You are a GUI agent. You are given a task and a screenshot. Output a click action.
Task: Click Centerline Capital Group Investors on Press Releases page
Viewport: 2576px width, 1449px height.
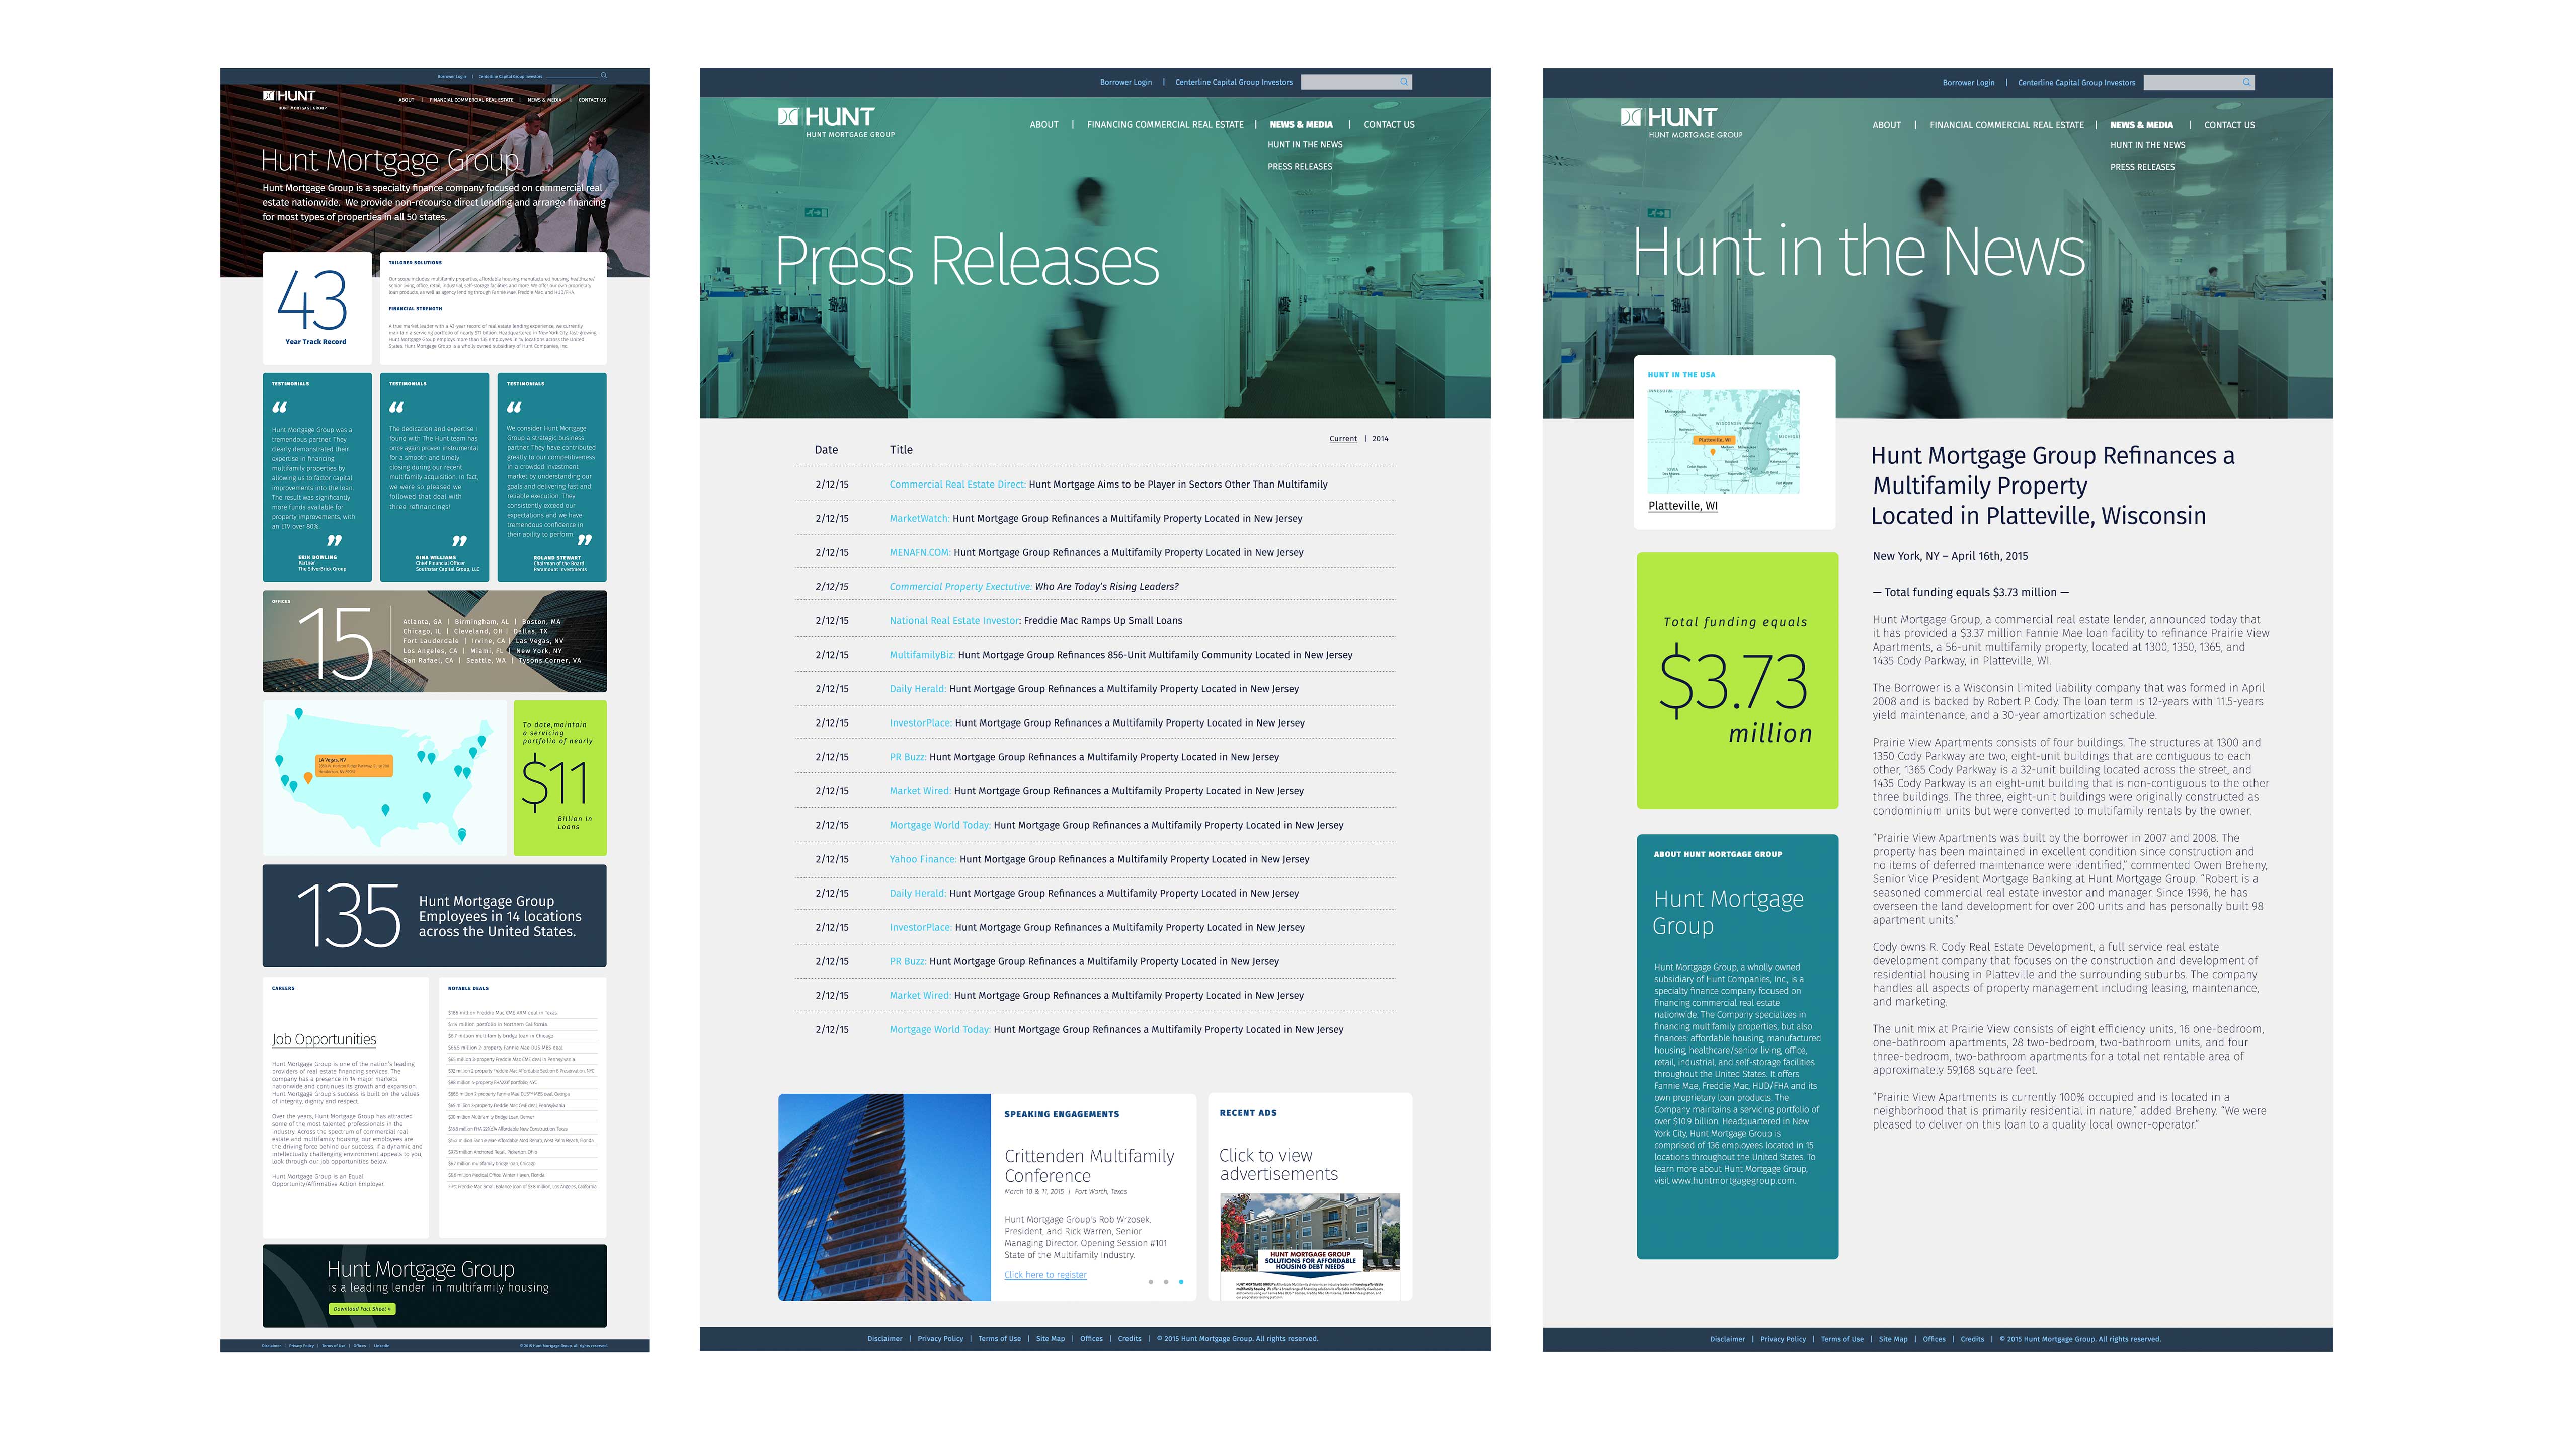coord(1234,82)
